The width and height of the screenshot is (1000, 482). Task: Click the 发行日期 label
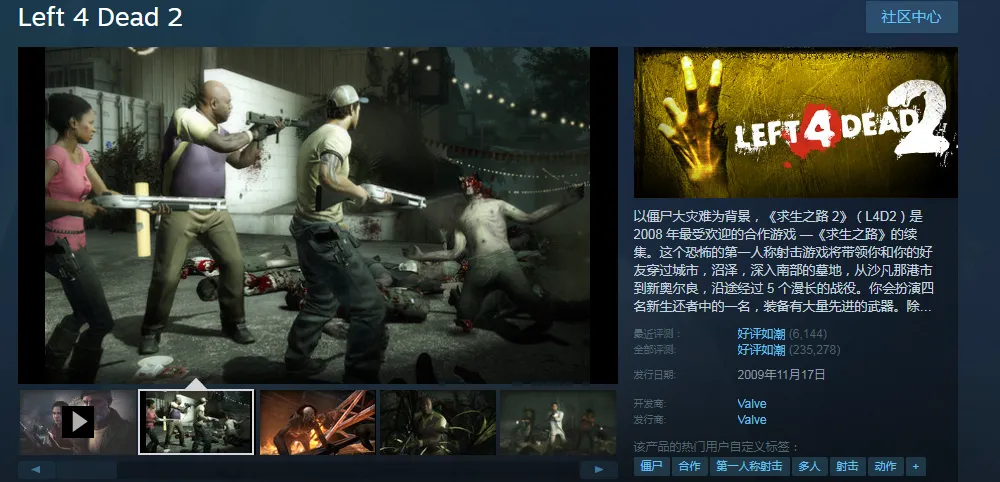point(653,375)
